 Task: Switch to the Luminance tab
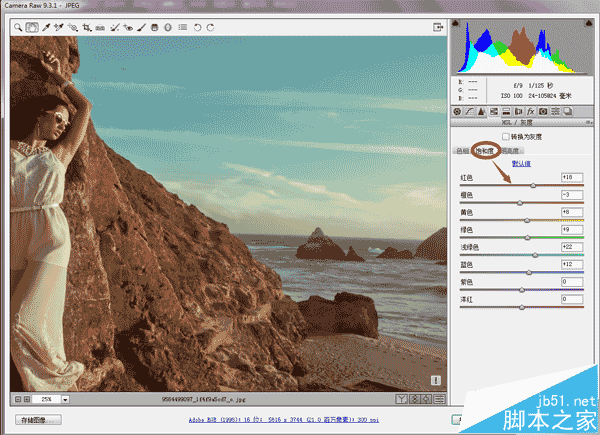point(510,151)
